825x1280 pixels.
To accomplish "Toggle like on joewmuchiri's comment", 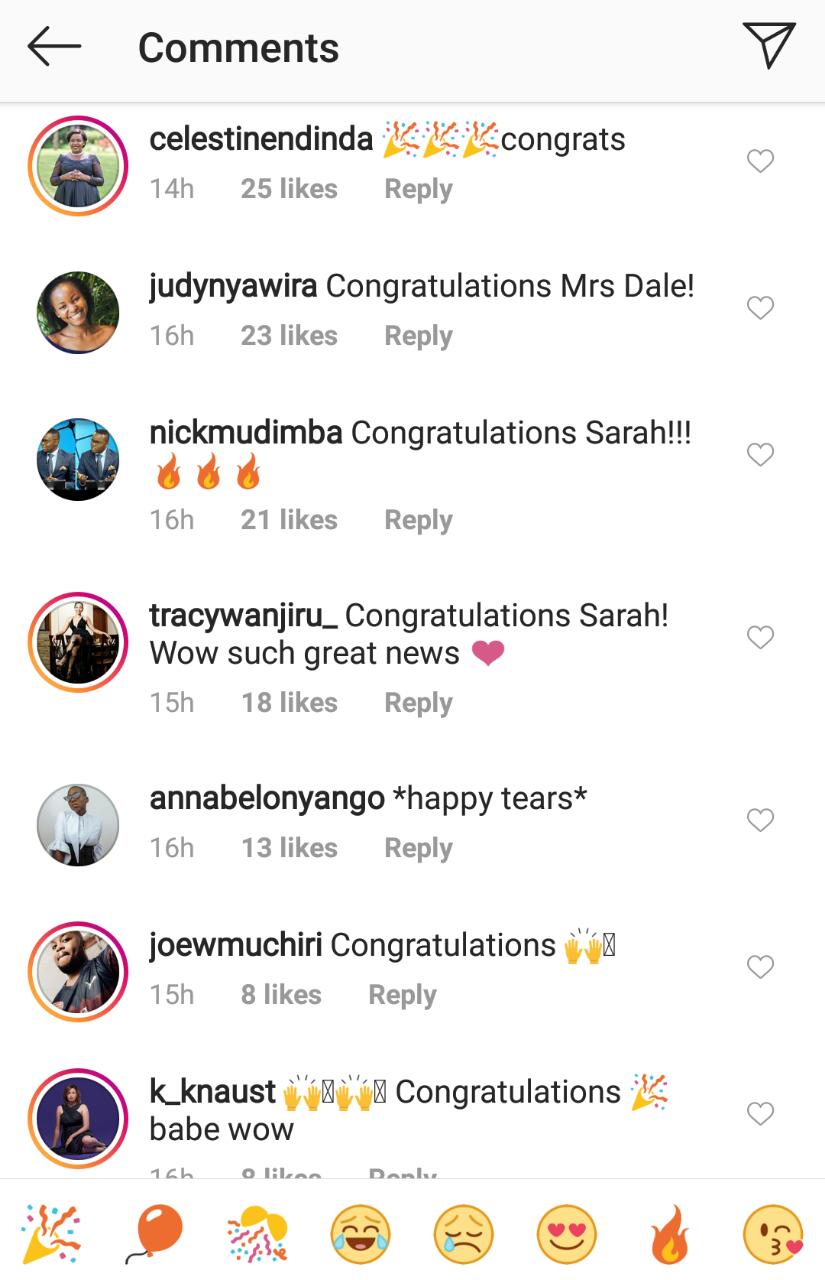I will click(x=761, y=967).
